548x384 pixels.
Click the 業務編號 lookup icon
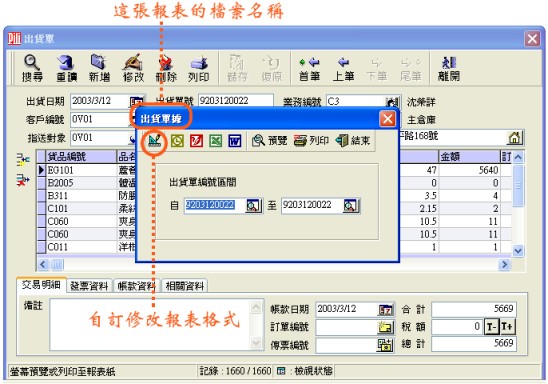[392, 102]
